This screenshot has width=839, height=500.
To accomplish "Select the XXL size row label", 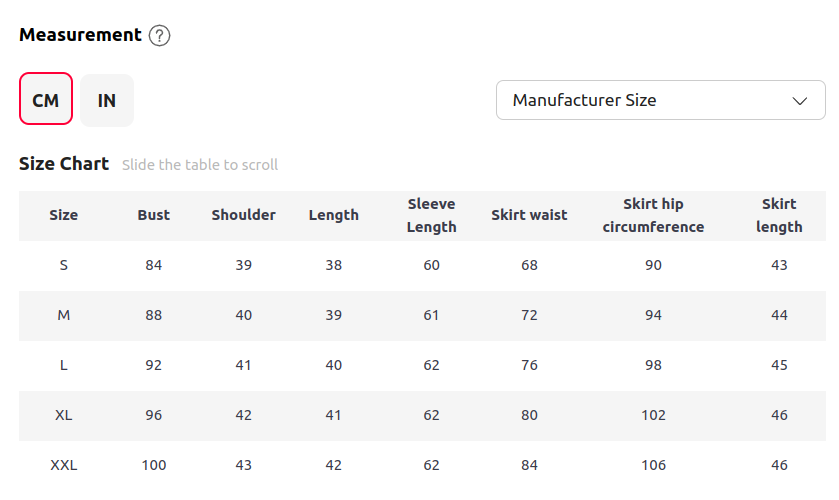I will pyautogui.click(x=64, y=465).
